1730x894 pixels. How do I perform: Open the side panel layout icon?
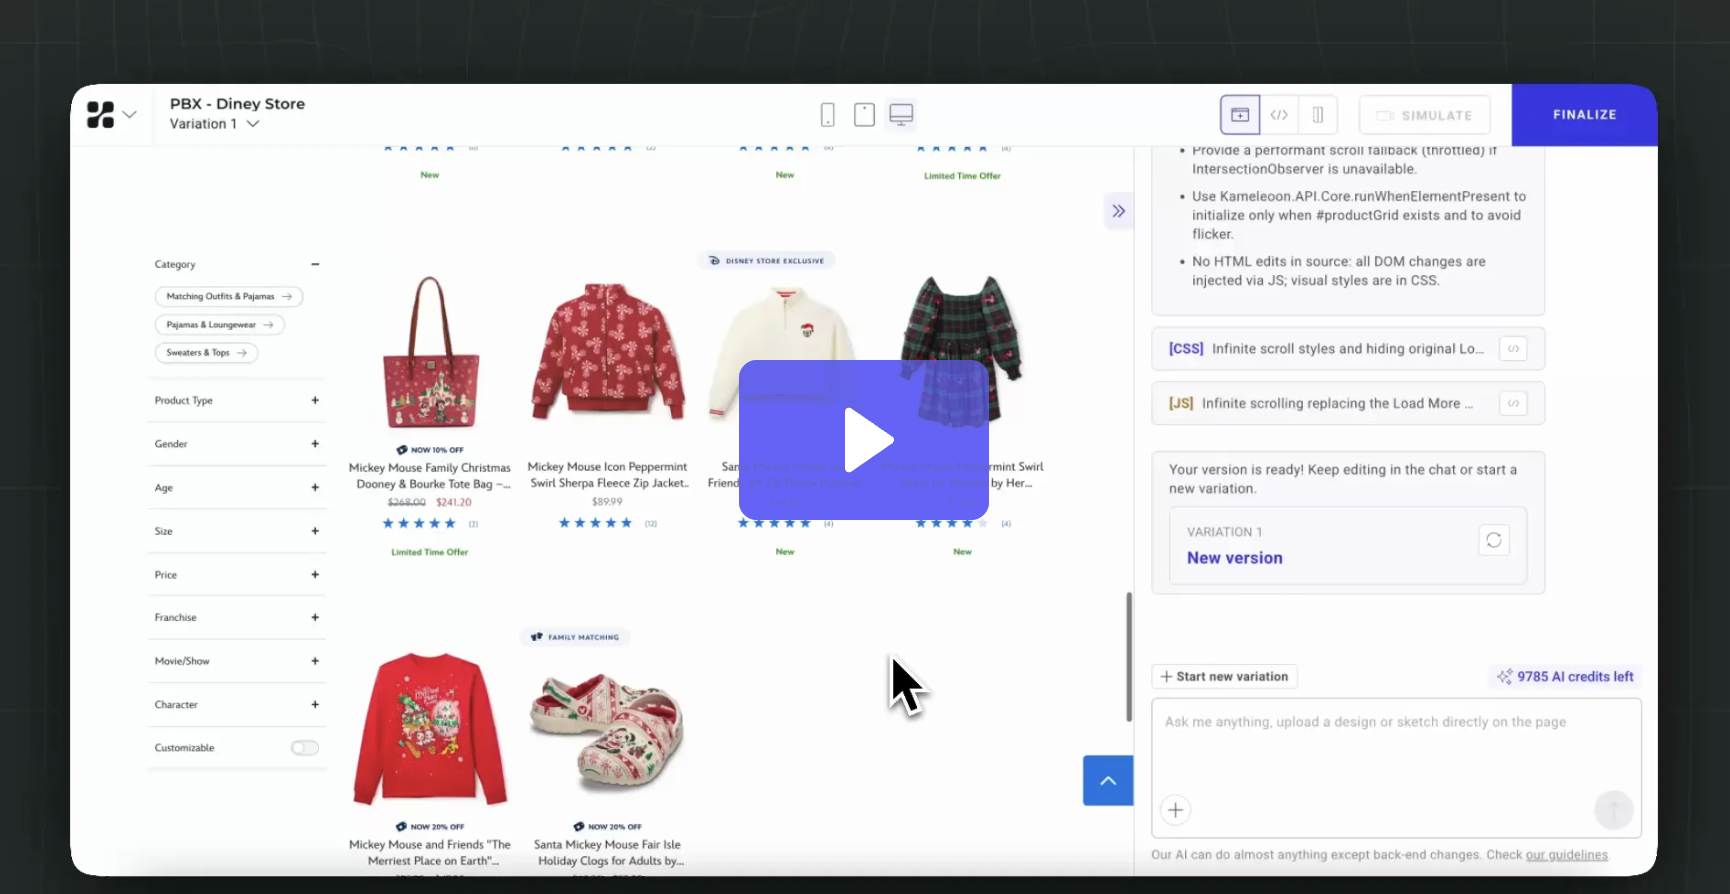[1318, 115]
